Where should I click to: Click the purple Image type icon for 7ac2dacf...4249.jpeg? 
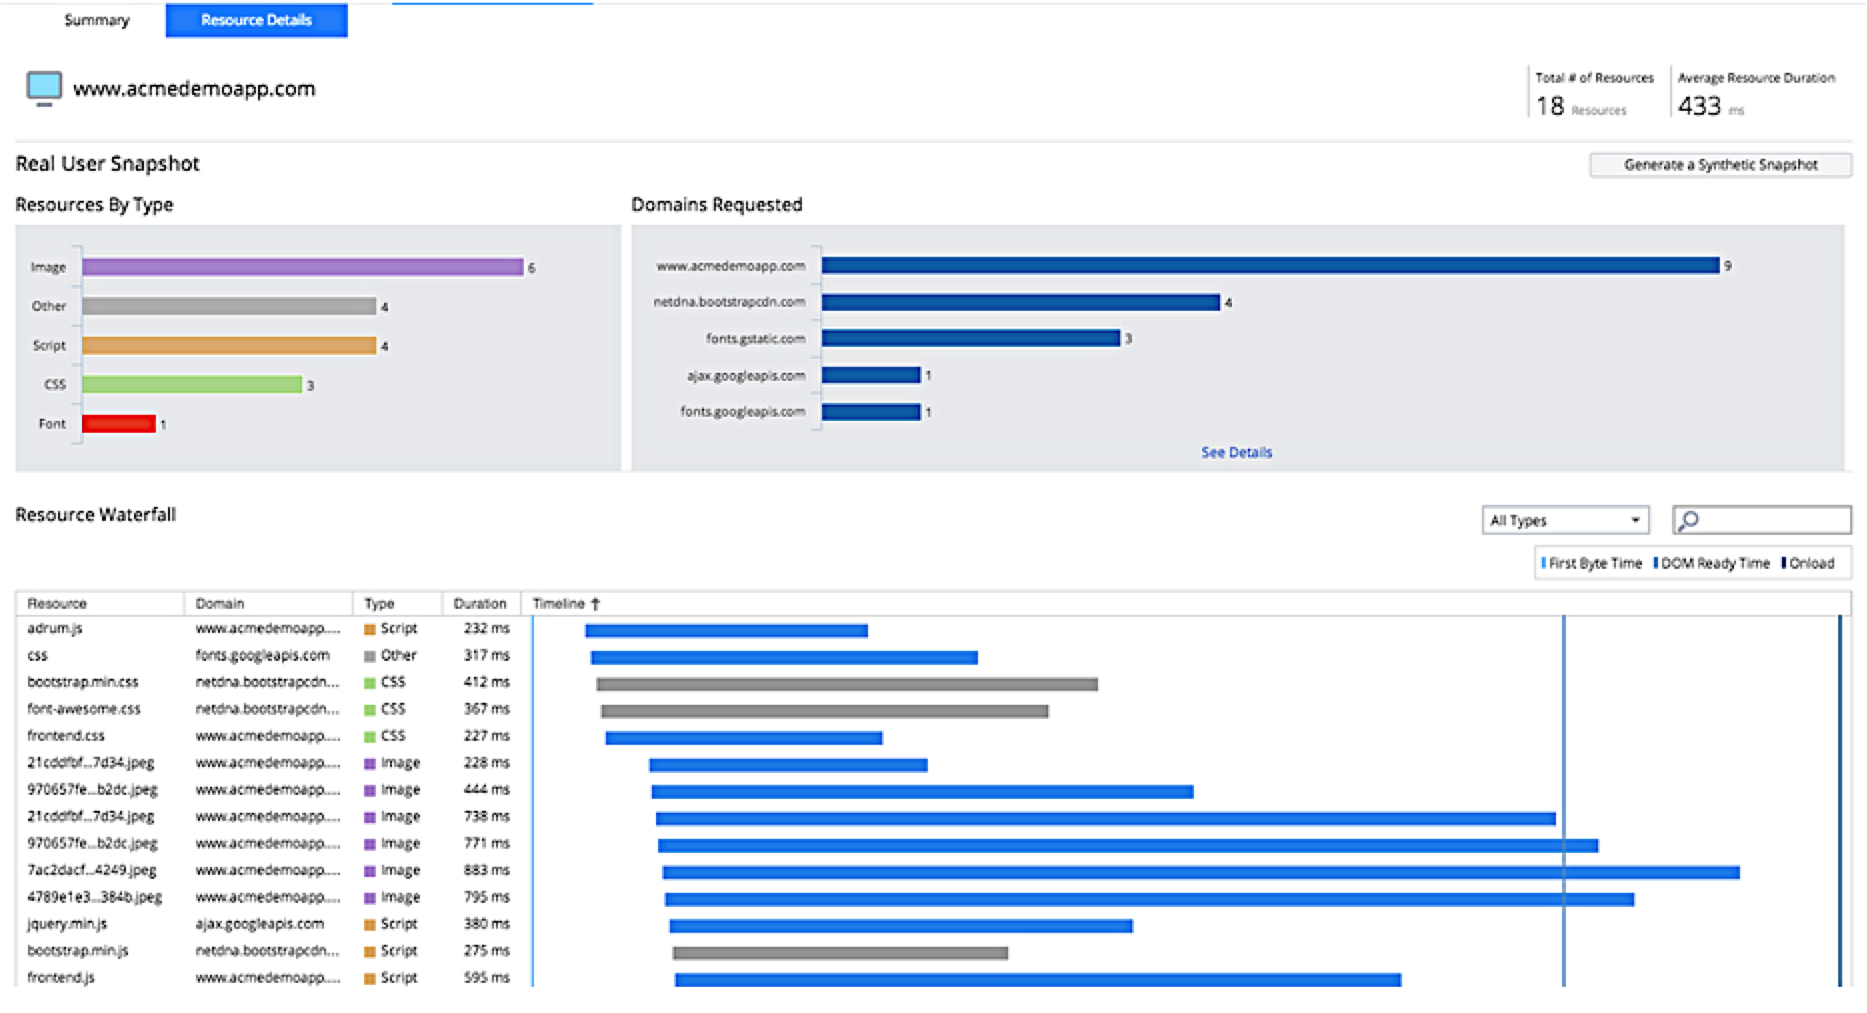pos(370,871)
